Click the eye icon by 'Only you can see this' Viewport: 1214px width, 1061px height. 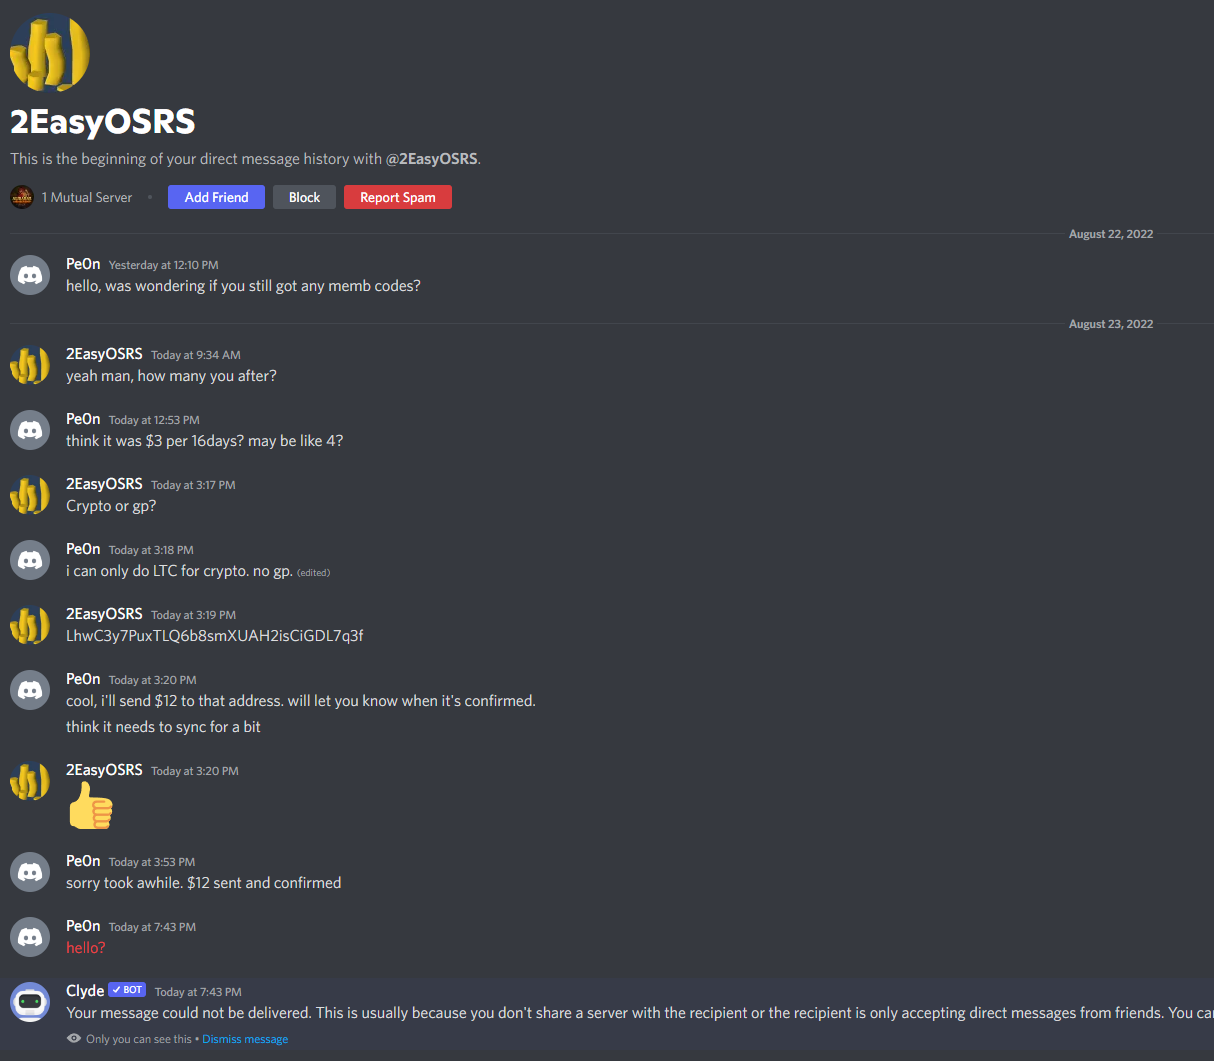pyautogui.click(x=73, y=1039)
